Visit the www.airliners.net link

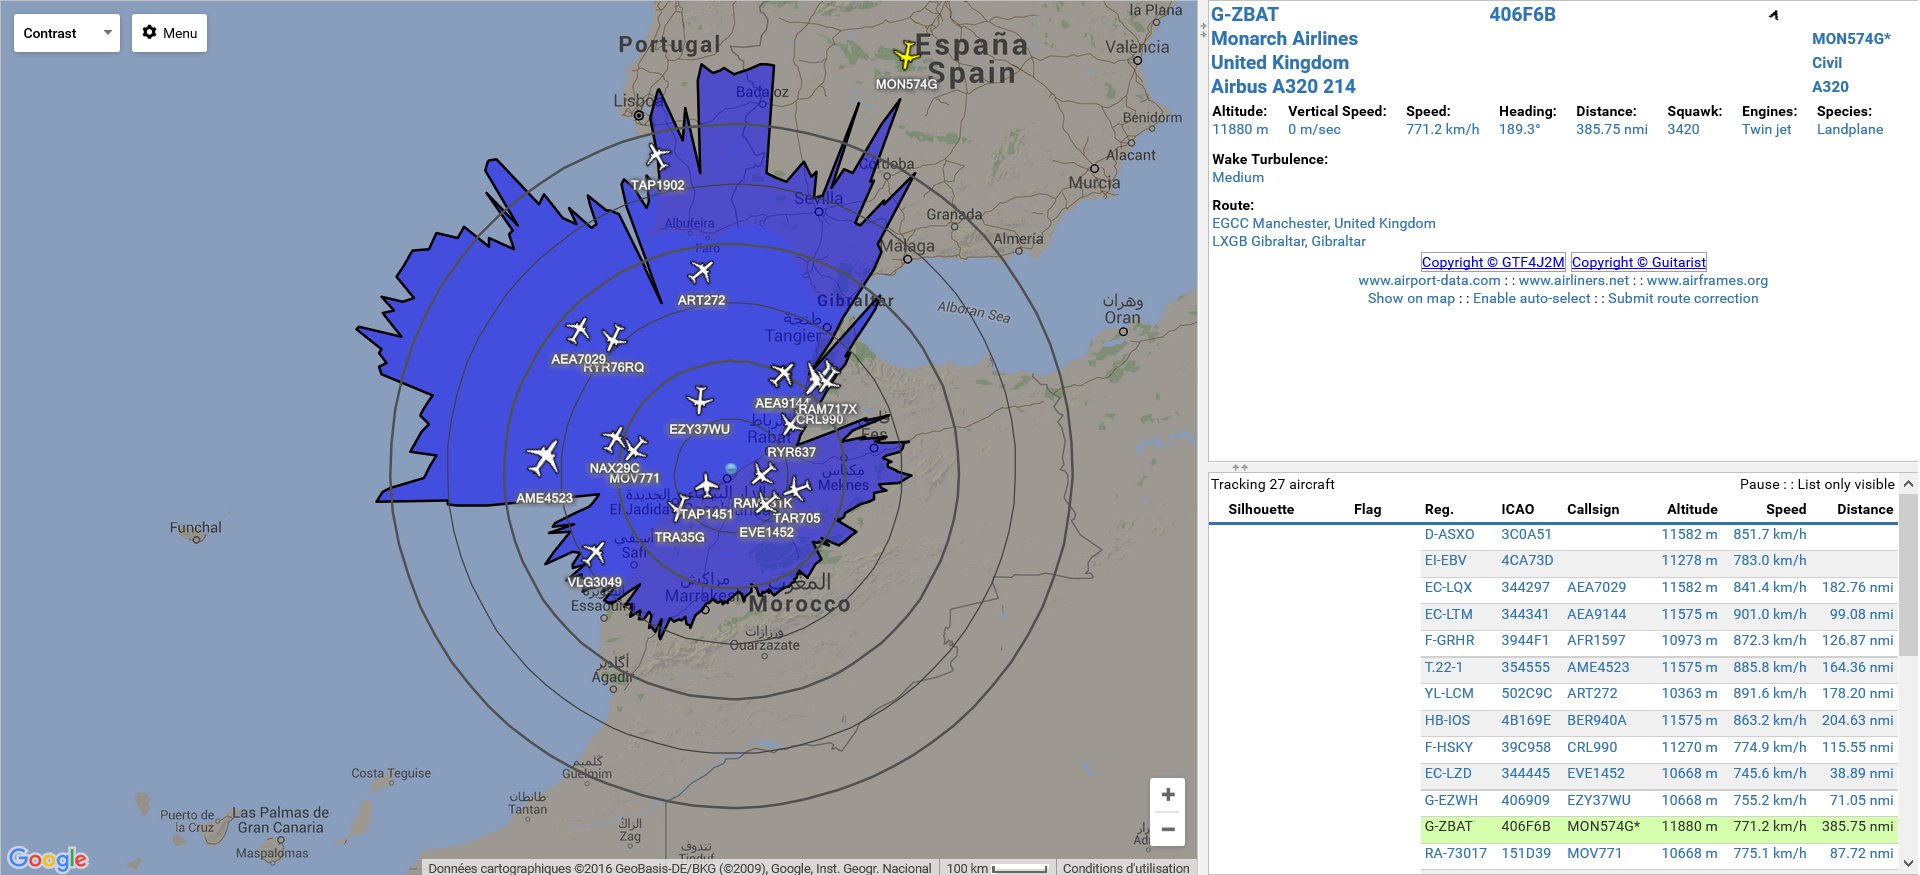[x=1574, y=280]
